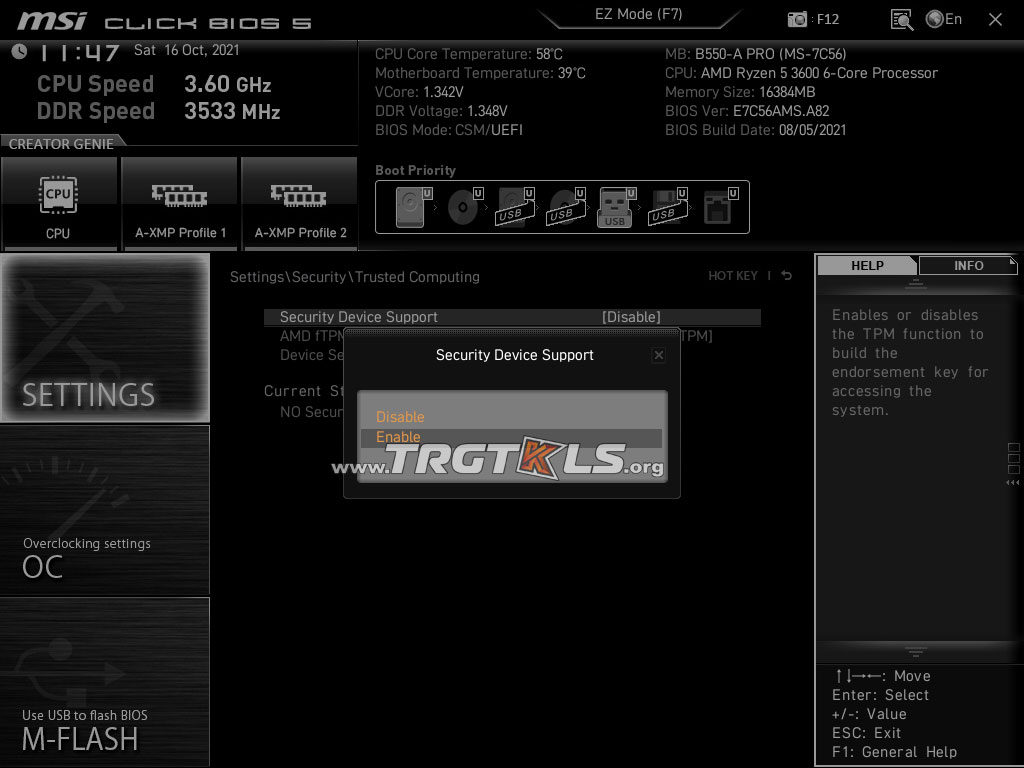Open the OC overclocking settings section
Image resolution: width=1024 pixels, height=768 pixels.
pos(105,511)
